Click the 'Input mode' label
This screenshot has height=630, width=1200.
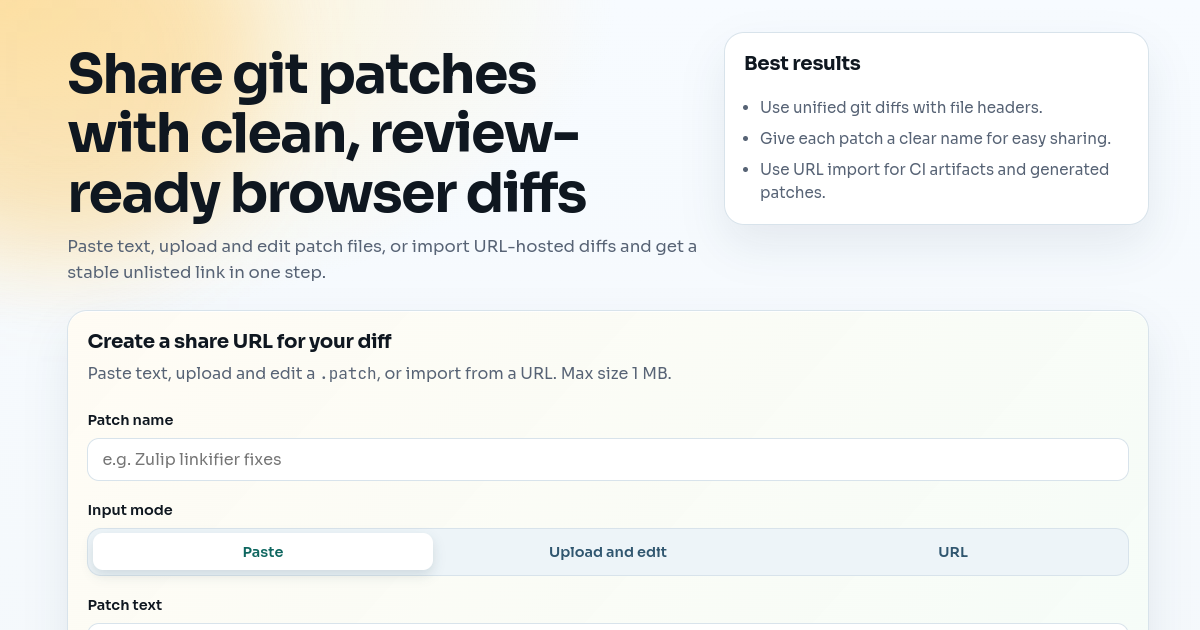click(x=130, y=510)
